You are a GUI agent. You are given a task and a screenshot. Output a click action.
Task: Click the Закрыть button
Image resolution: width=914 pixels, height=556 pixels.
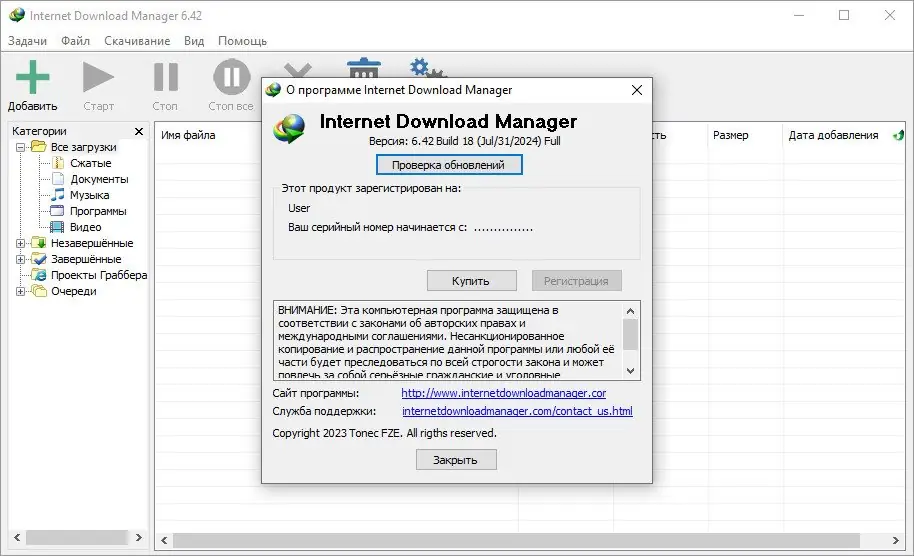point(456,460)
